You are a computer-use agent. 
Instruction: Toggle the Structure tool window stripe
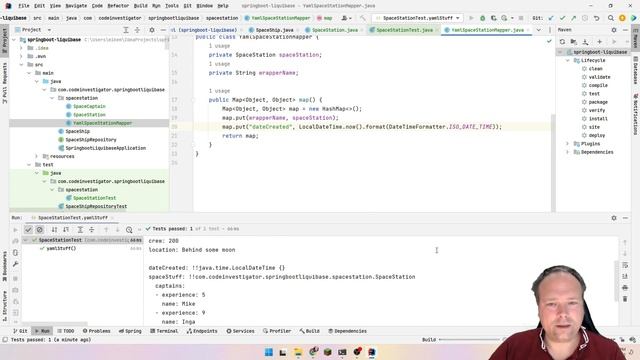coord(4,306)
